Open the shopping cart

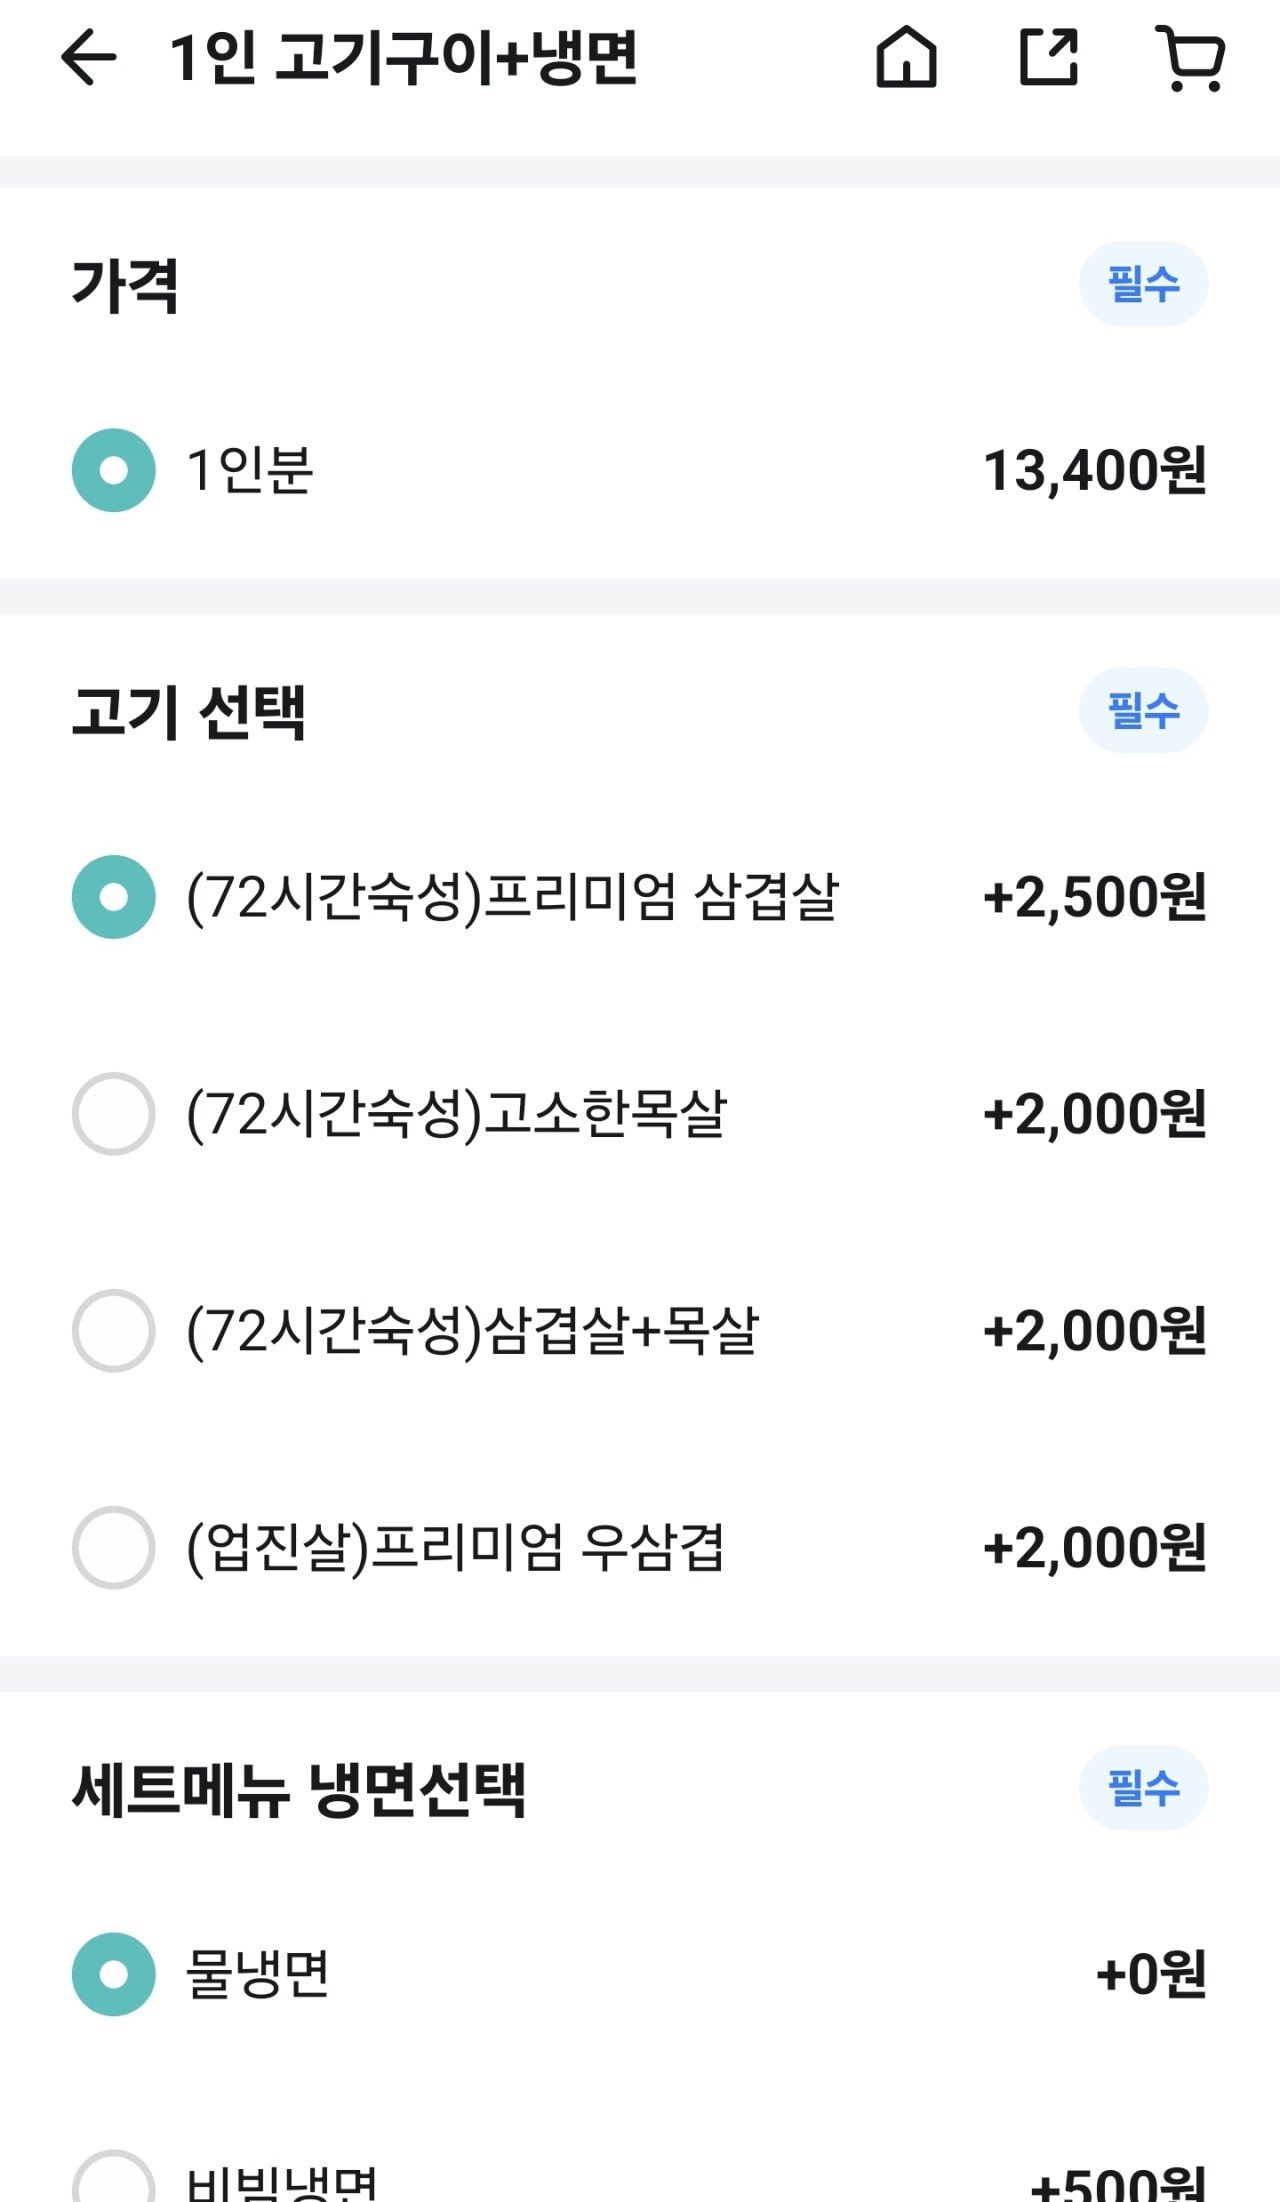pos(1190,57)
